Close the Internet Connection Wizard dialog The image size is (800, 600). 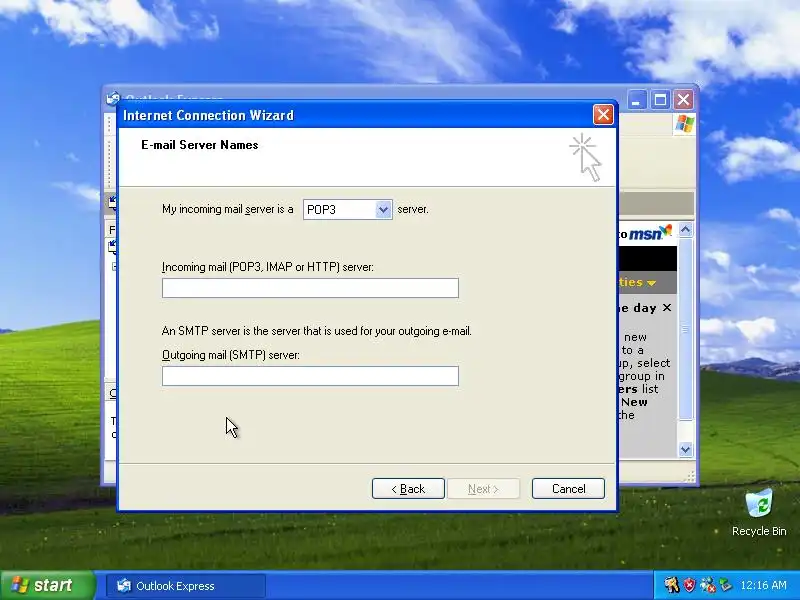click(603, 115)
